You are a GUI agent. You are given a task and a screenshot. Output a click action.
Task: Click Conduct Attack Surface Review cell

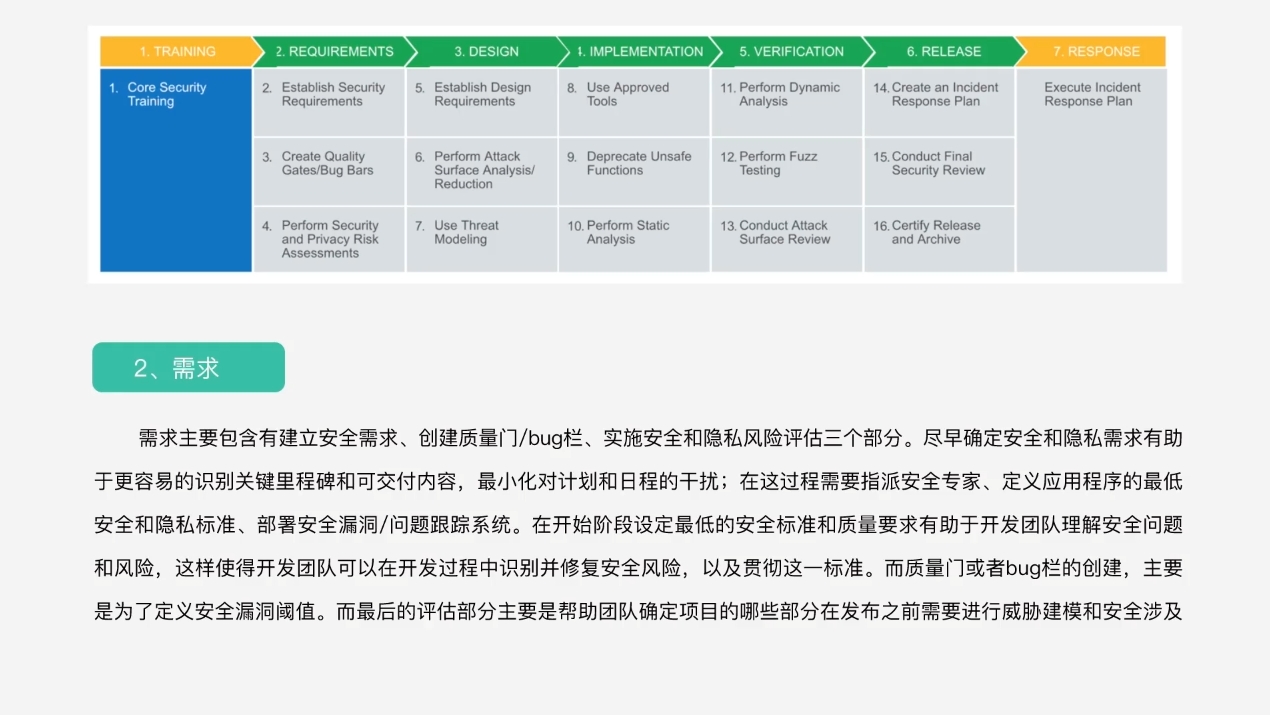(x=787, y=239)
